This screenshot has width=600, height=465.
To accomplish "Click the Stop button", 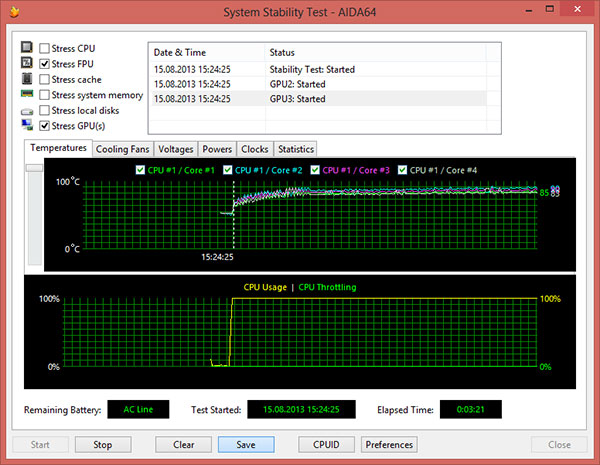I will tap(103, 445).
